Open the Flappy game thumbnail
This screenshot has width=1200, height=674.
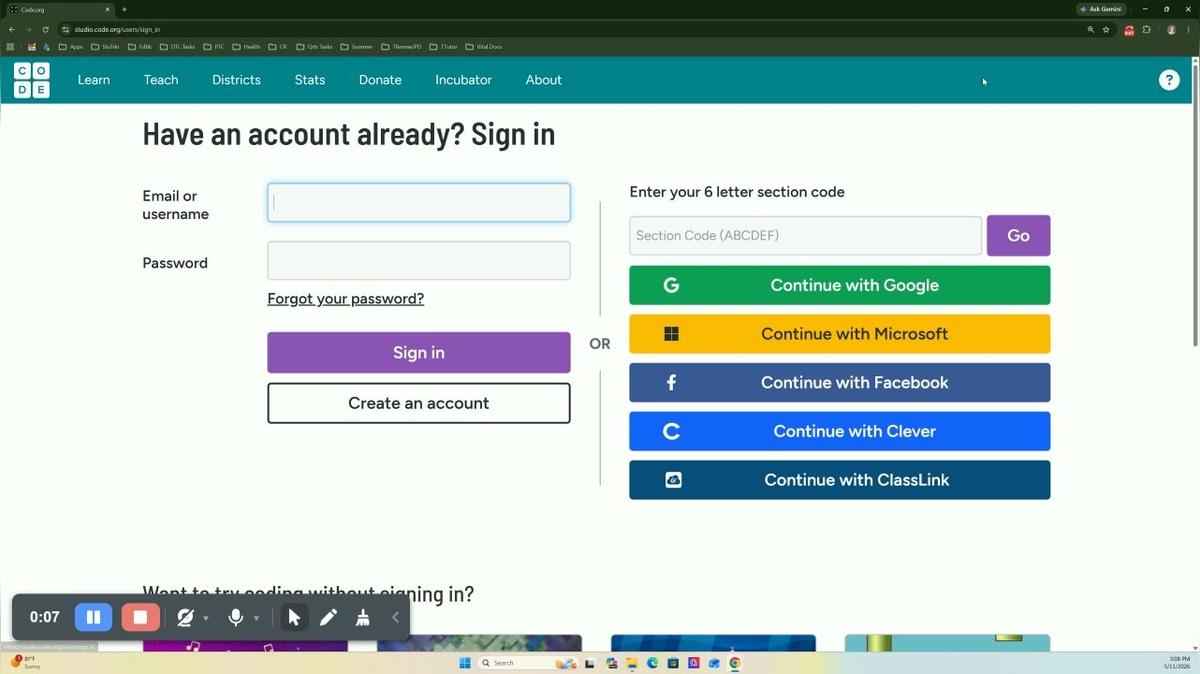tap(947, 643)
